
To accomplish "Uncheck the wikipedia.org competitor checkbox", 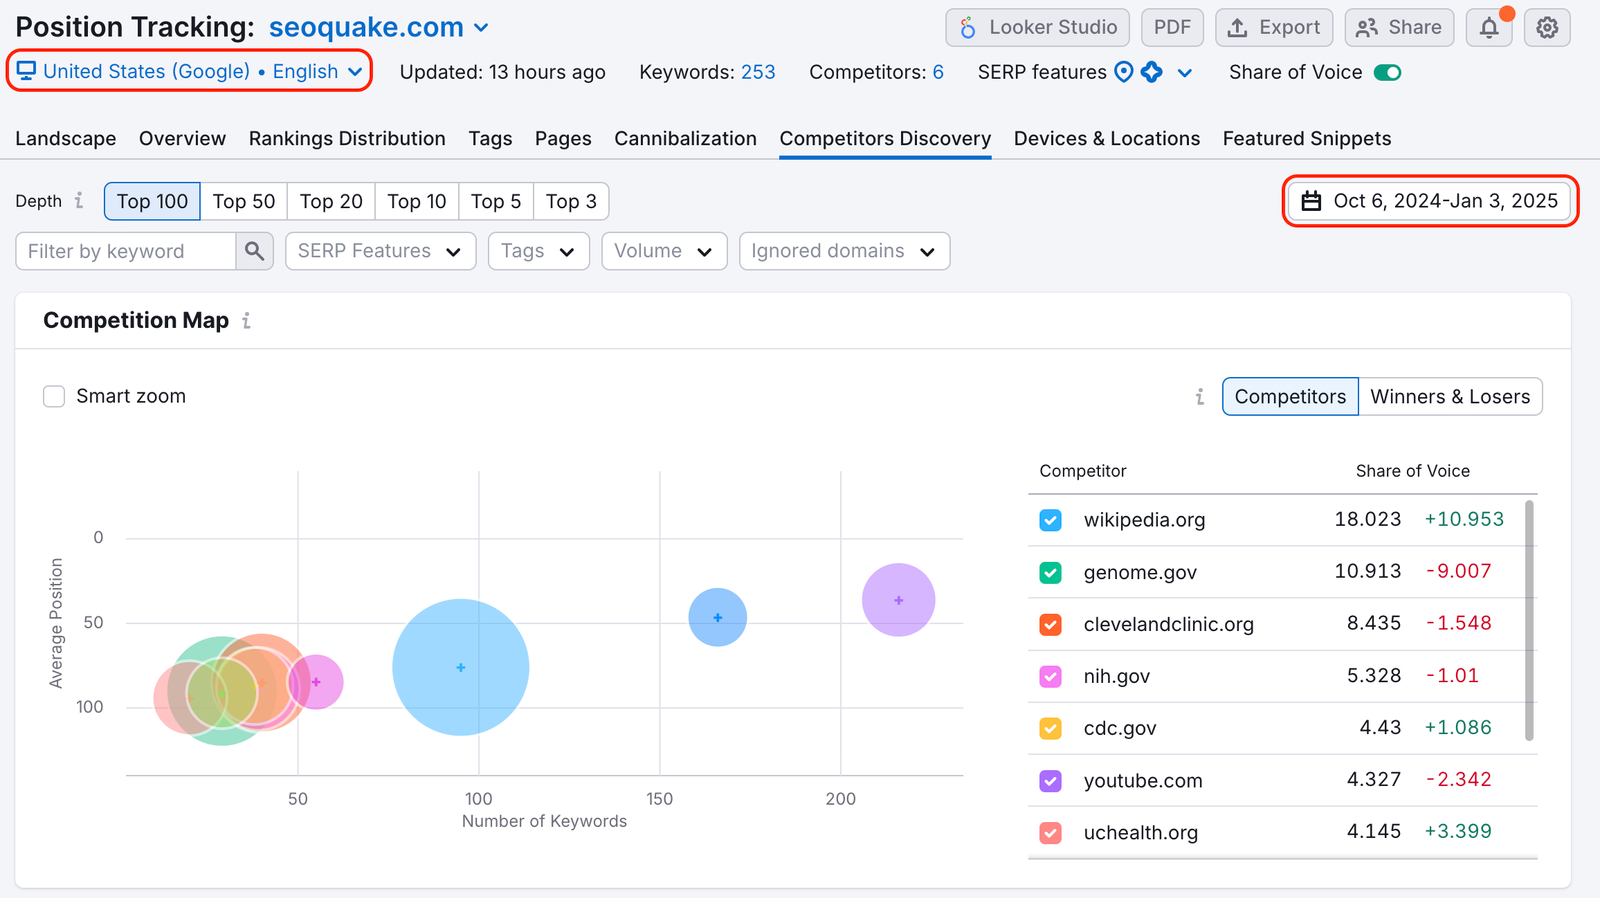I will click(x=1050, y=520).
